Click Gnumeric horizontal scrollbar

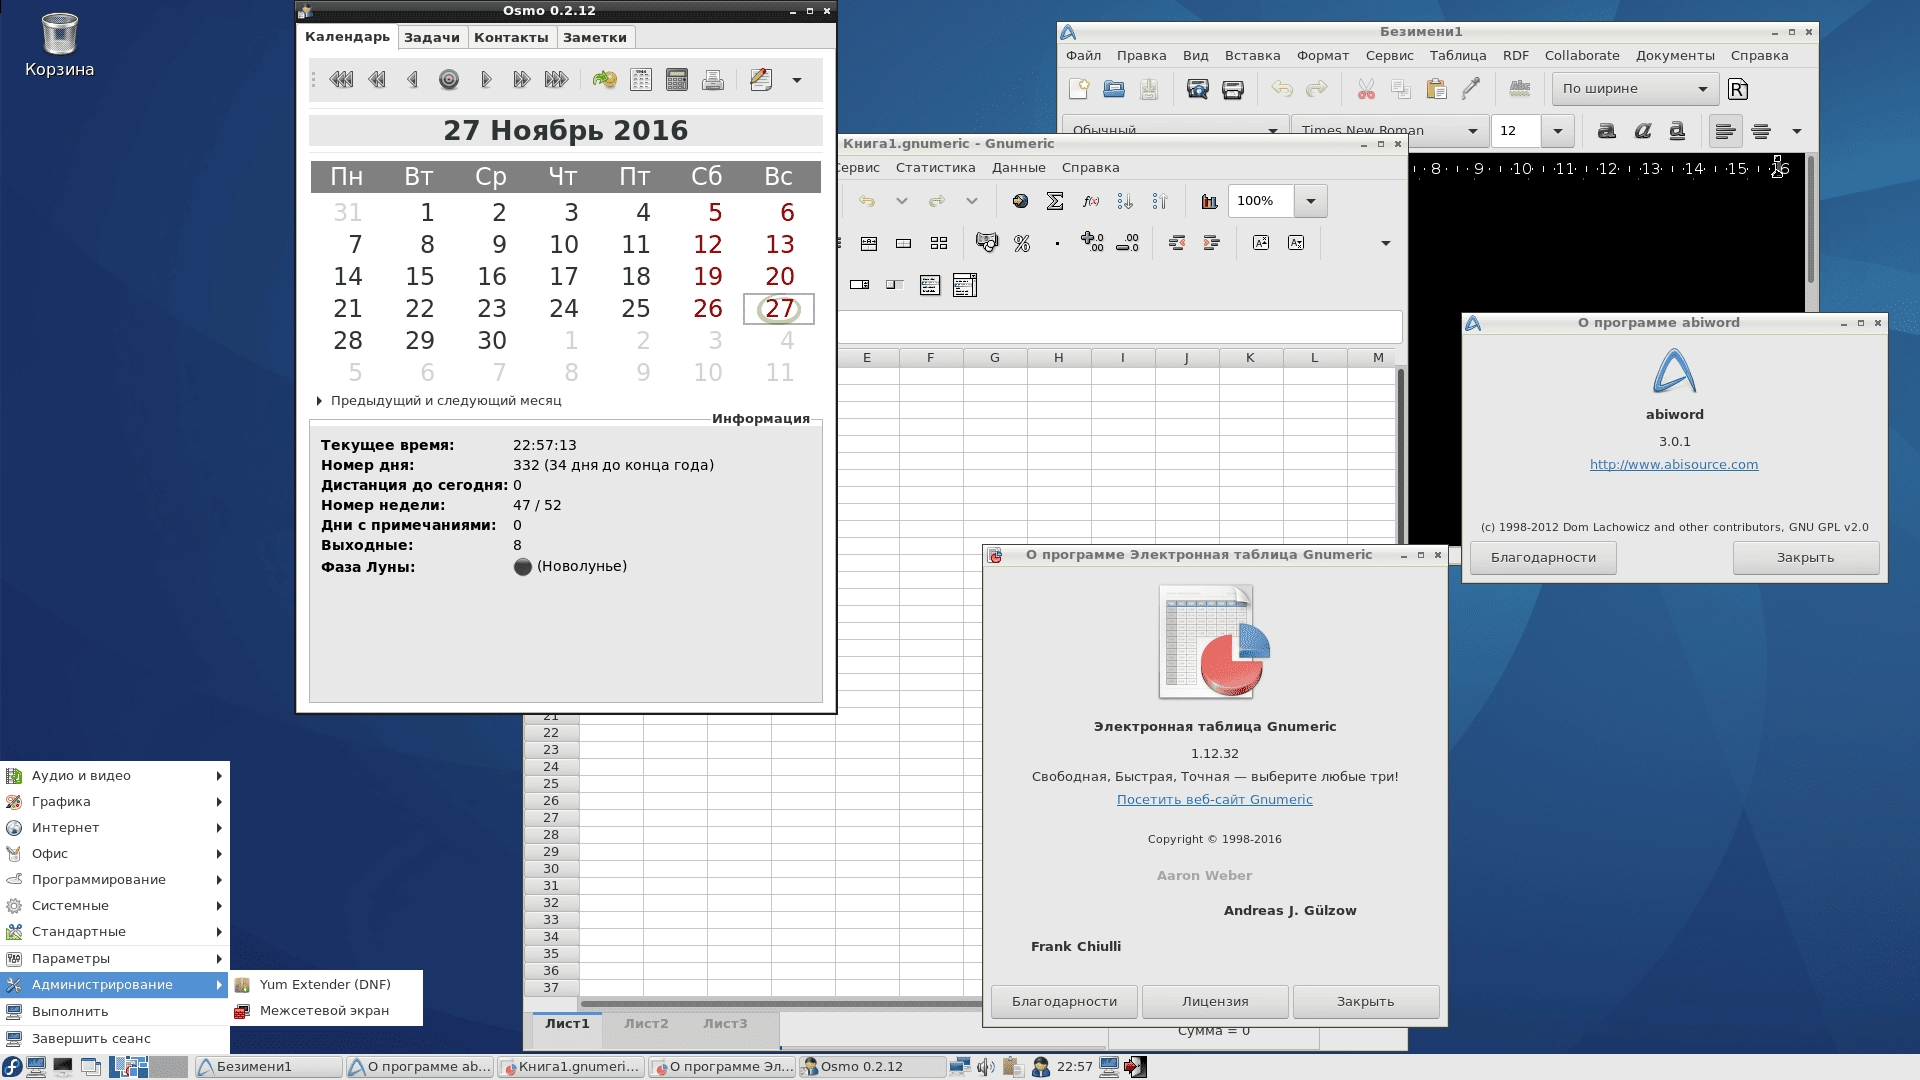click(x=780, y=1004)
